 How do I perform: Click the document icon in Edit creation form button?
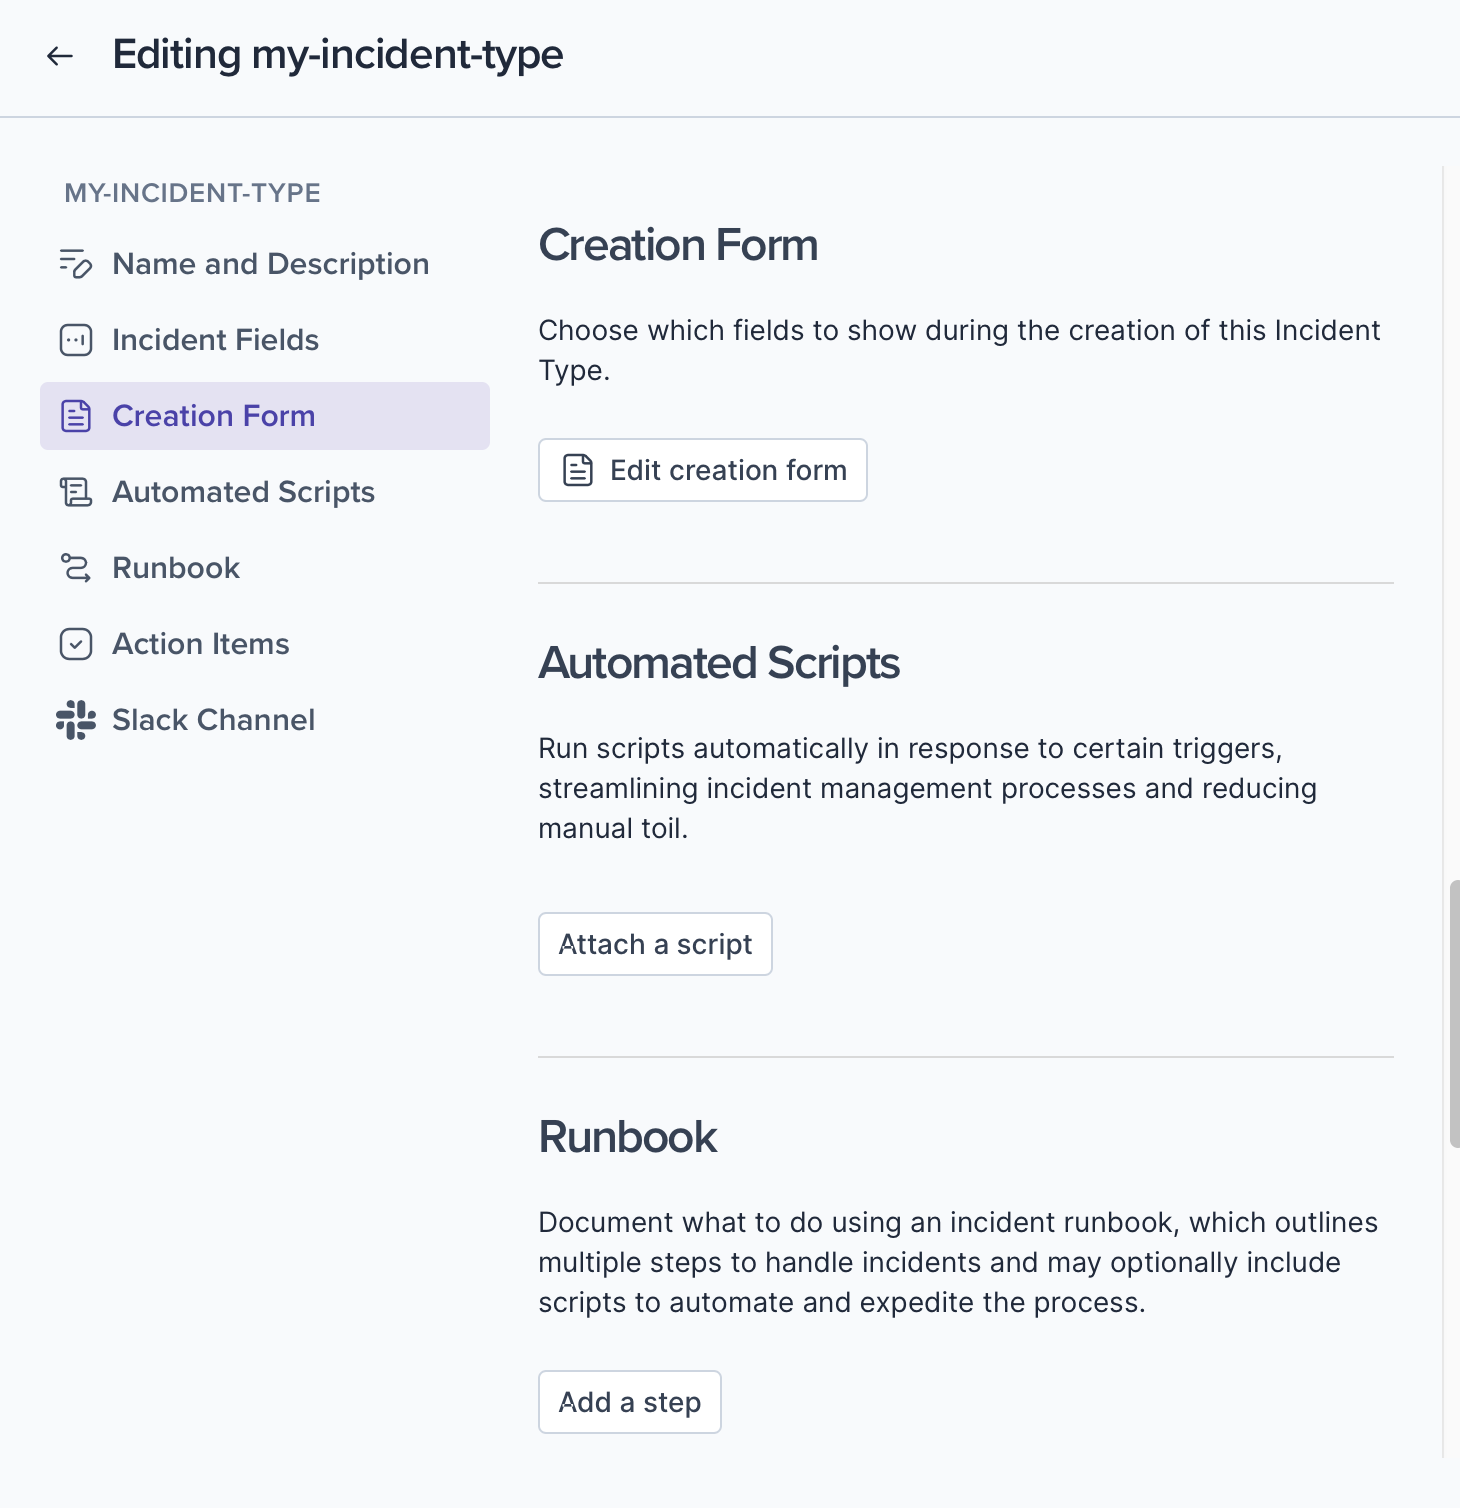coord(578,470)
